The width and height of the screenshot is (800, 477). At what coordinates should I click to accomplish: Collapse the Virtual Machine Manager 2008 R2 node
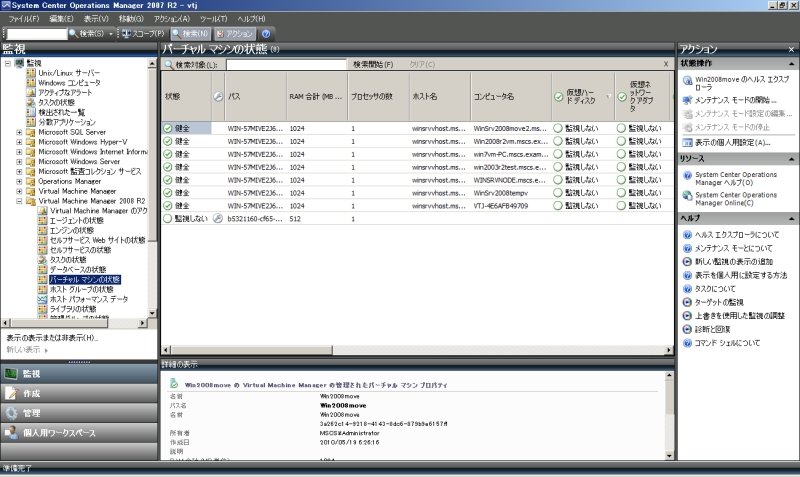19,201
